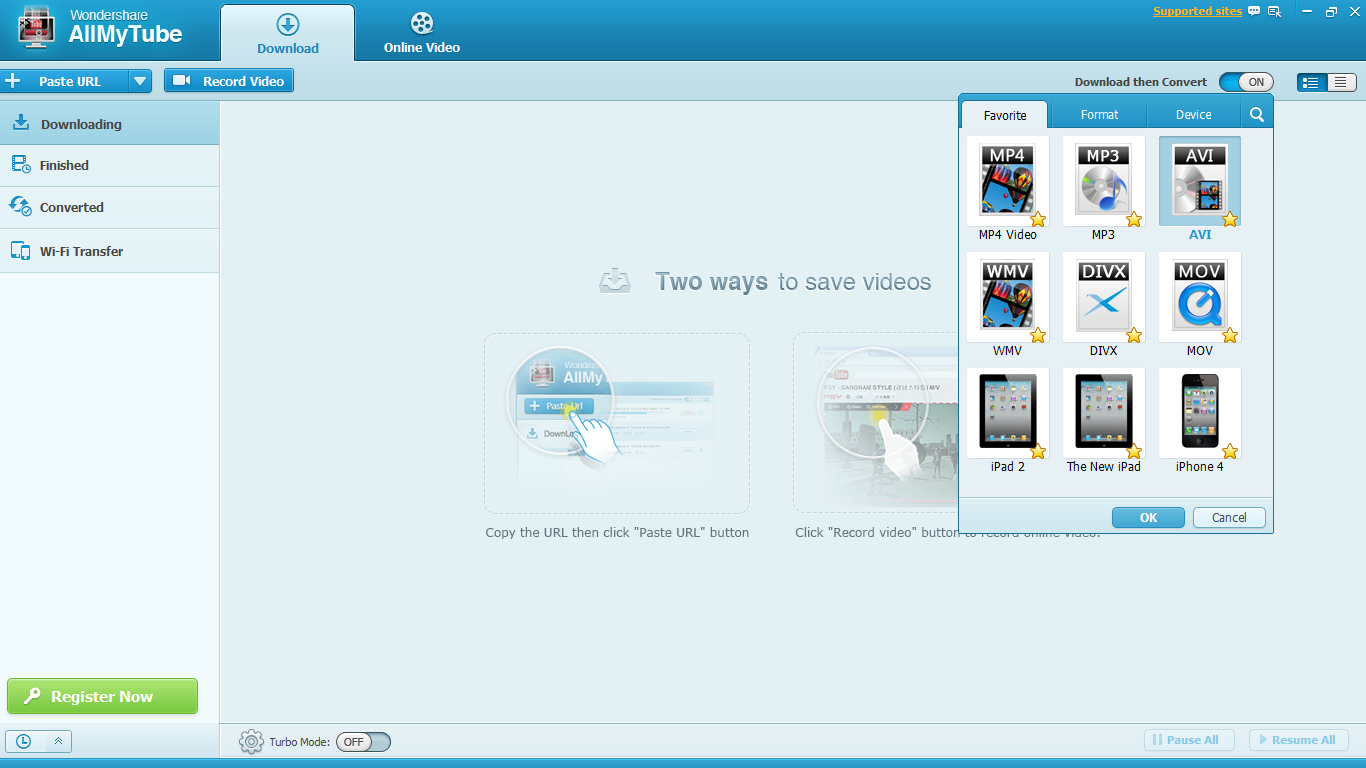
Task: Open the Device tab in format picker
Action: point(1193,115)
